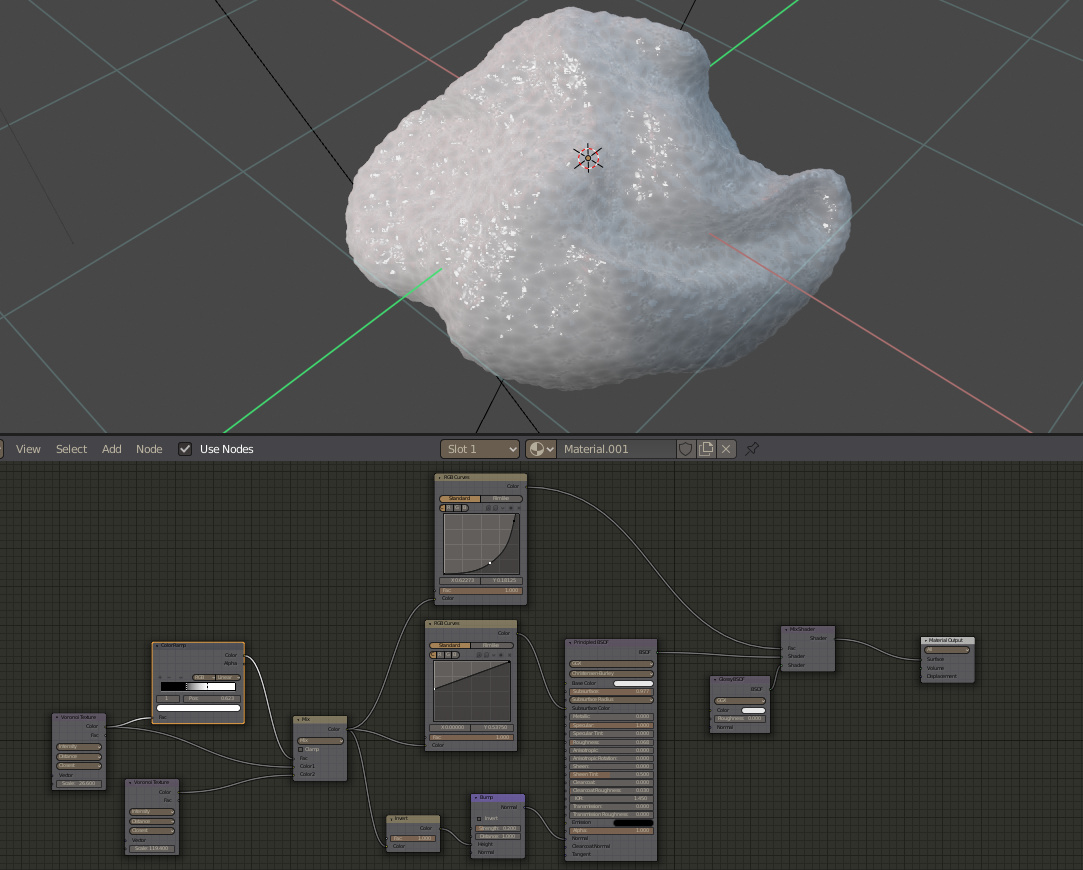Image resolution: width=1083 pixels, height=870 pixels.
Task: Click the Base Color swatch on Principled BSDF
Action: (633, 683)
